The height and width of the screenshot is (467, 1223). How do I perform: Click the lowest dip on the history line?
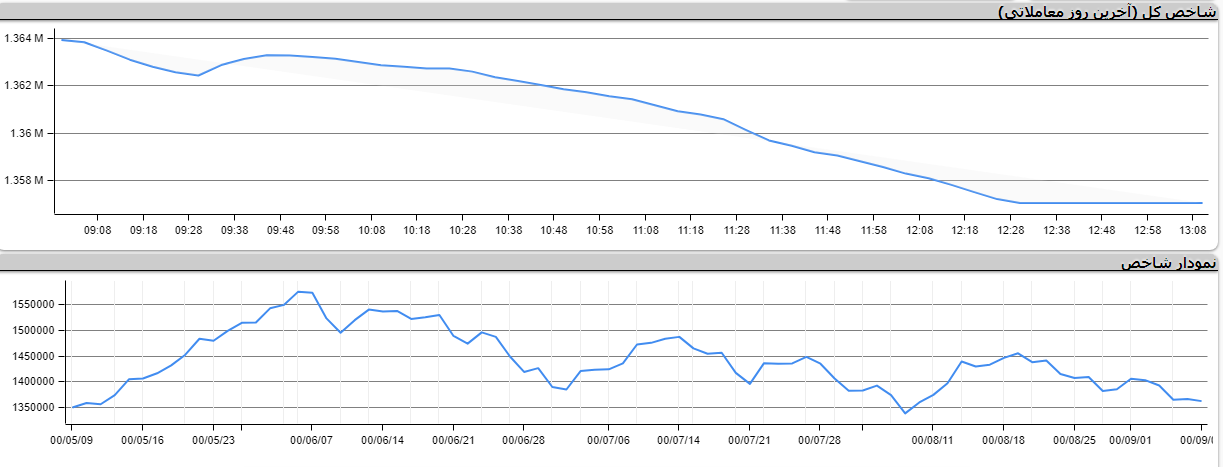click(x=906, y=413)
